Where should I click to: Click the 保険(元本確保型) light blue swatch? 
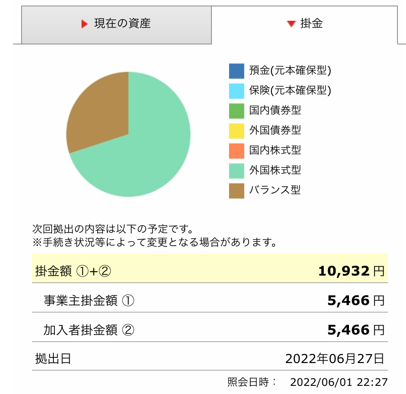point(236,91)
